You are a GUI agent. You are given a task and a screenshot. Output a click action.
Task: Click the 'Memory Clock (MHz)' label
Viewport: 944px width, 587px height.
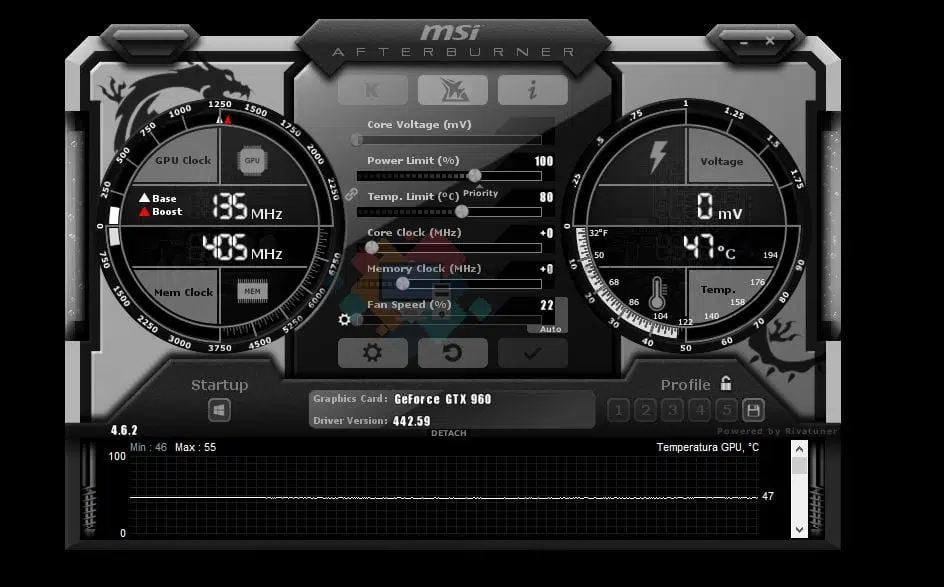click(x=424, y=269)
